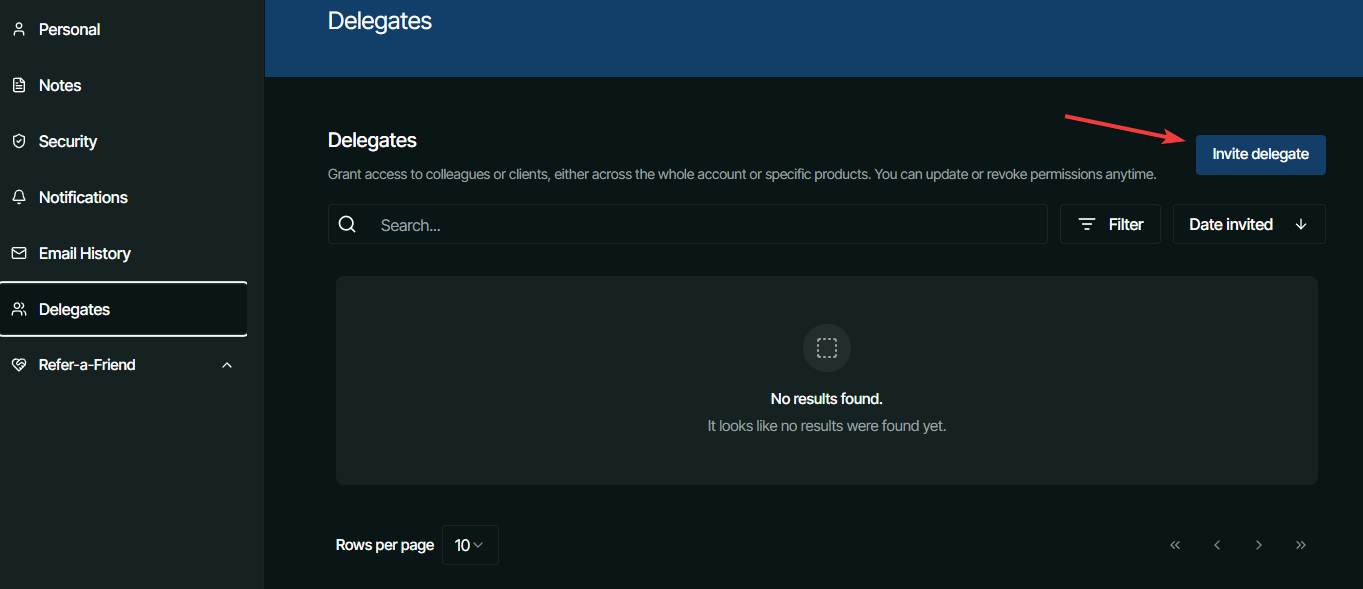Open the Date invited sorting dropdown
The width and height of the screenshot is (1363, 589).
1248,223
